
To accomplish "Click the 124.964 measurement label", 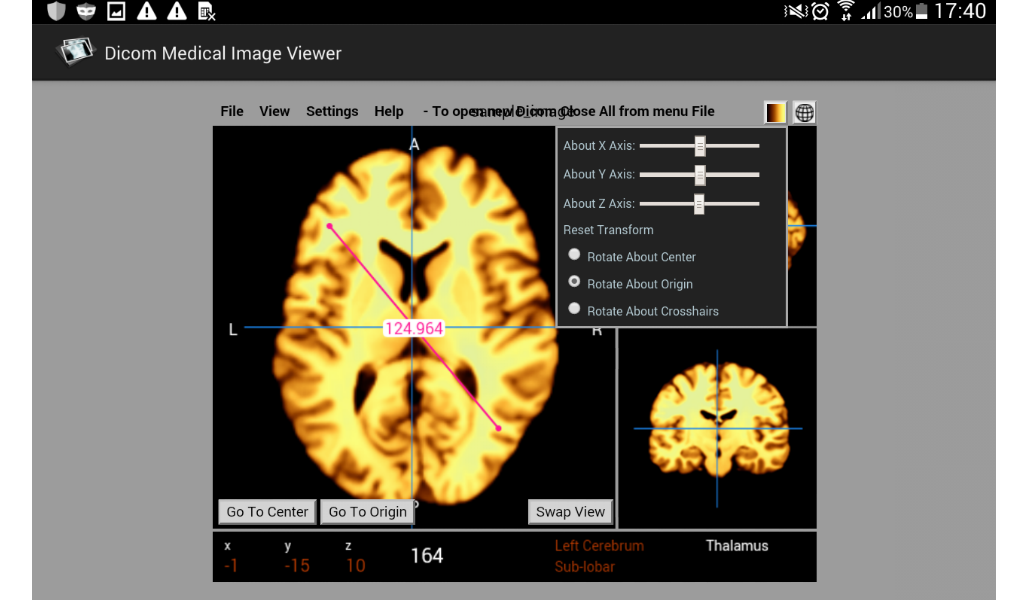I will (x=414, y=327).
